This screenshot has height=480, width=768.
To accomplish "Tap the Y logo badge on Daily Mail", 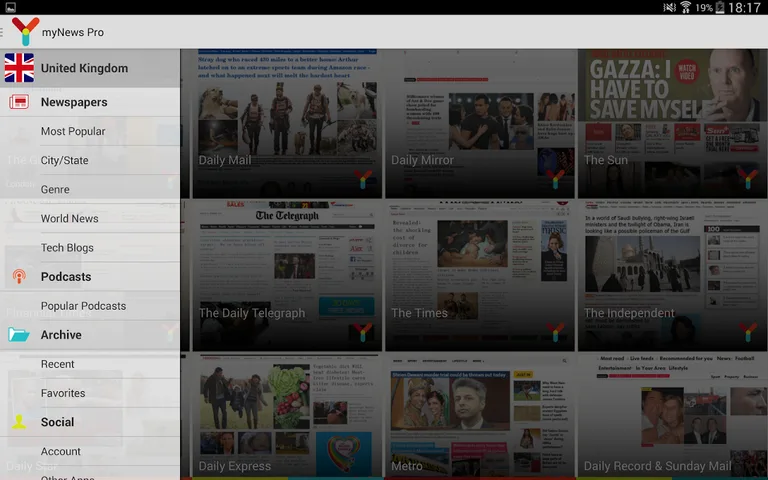I will 363,179.
